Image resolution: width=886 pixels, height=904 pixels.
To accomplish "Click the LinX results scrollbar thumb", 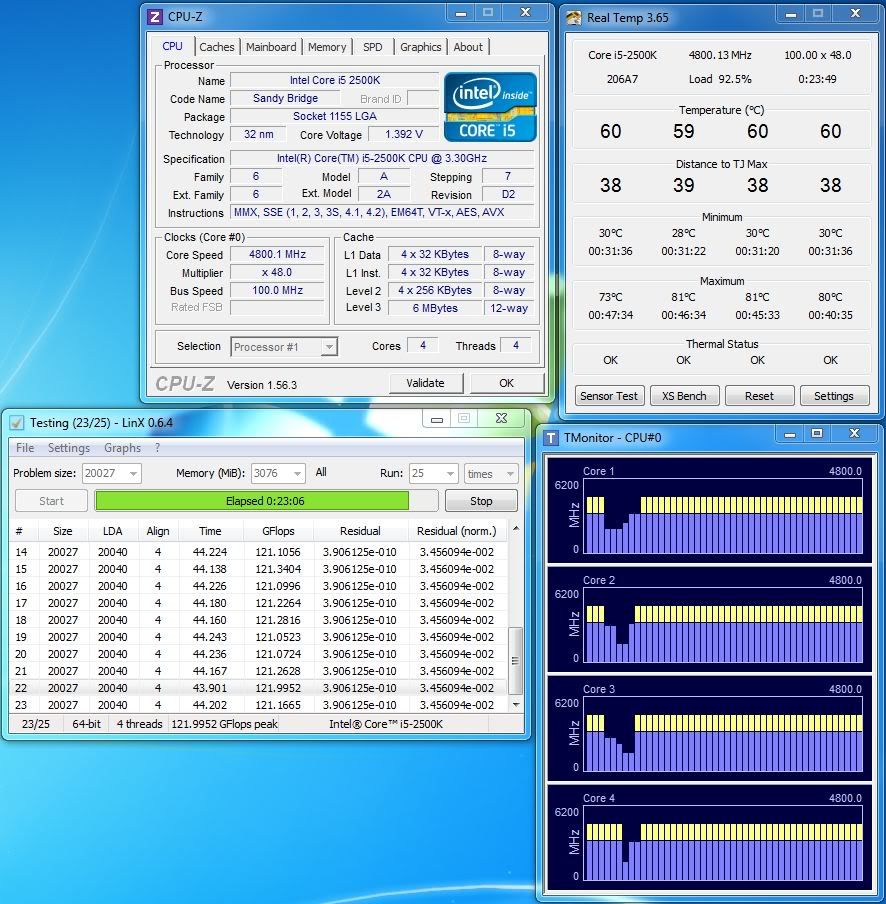I will point(515,661).
